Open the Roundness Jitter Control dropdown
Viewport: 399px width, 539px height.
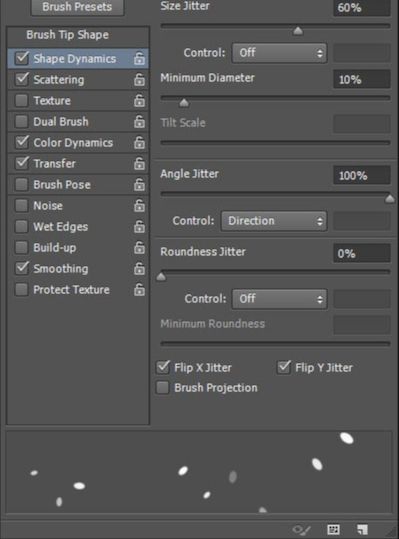pos(279,299)
